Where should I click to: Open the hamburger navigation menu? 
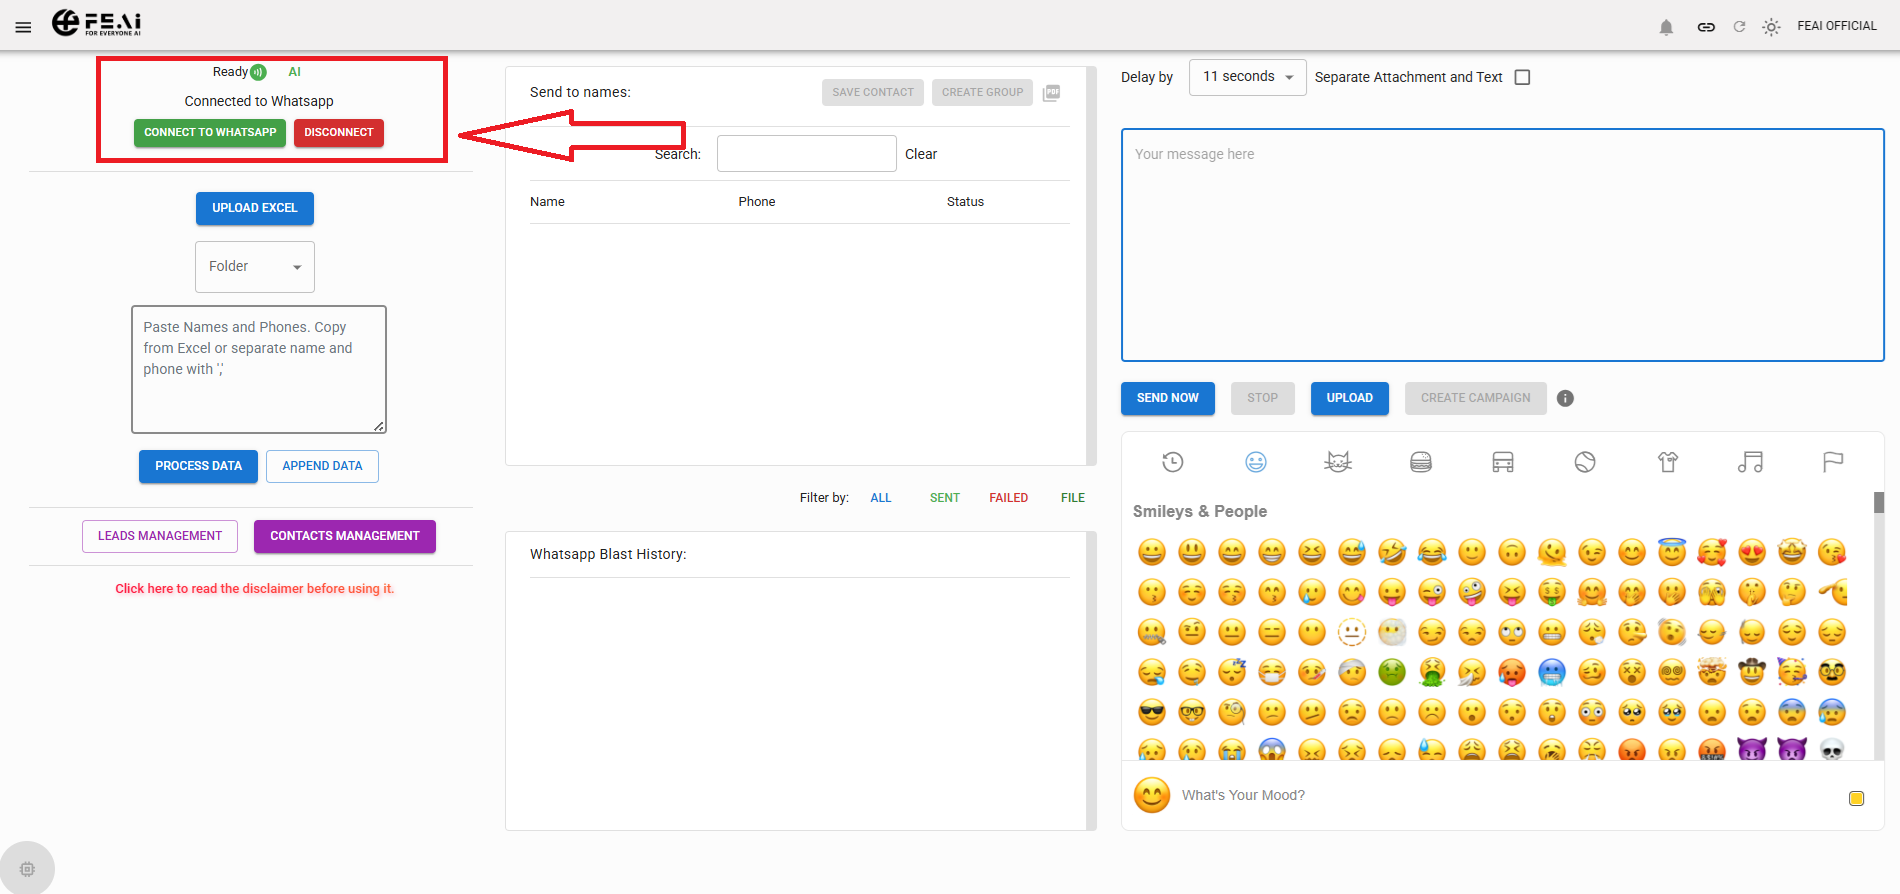coord(23,27)
